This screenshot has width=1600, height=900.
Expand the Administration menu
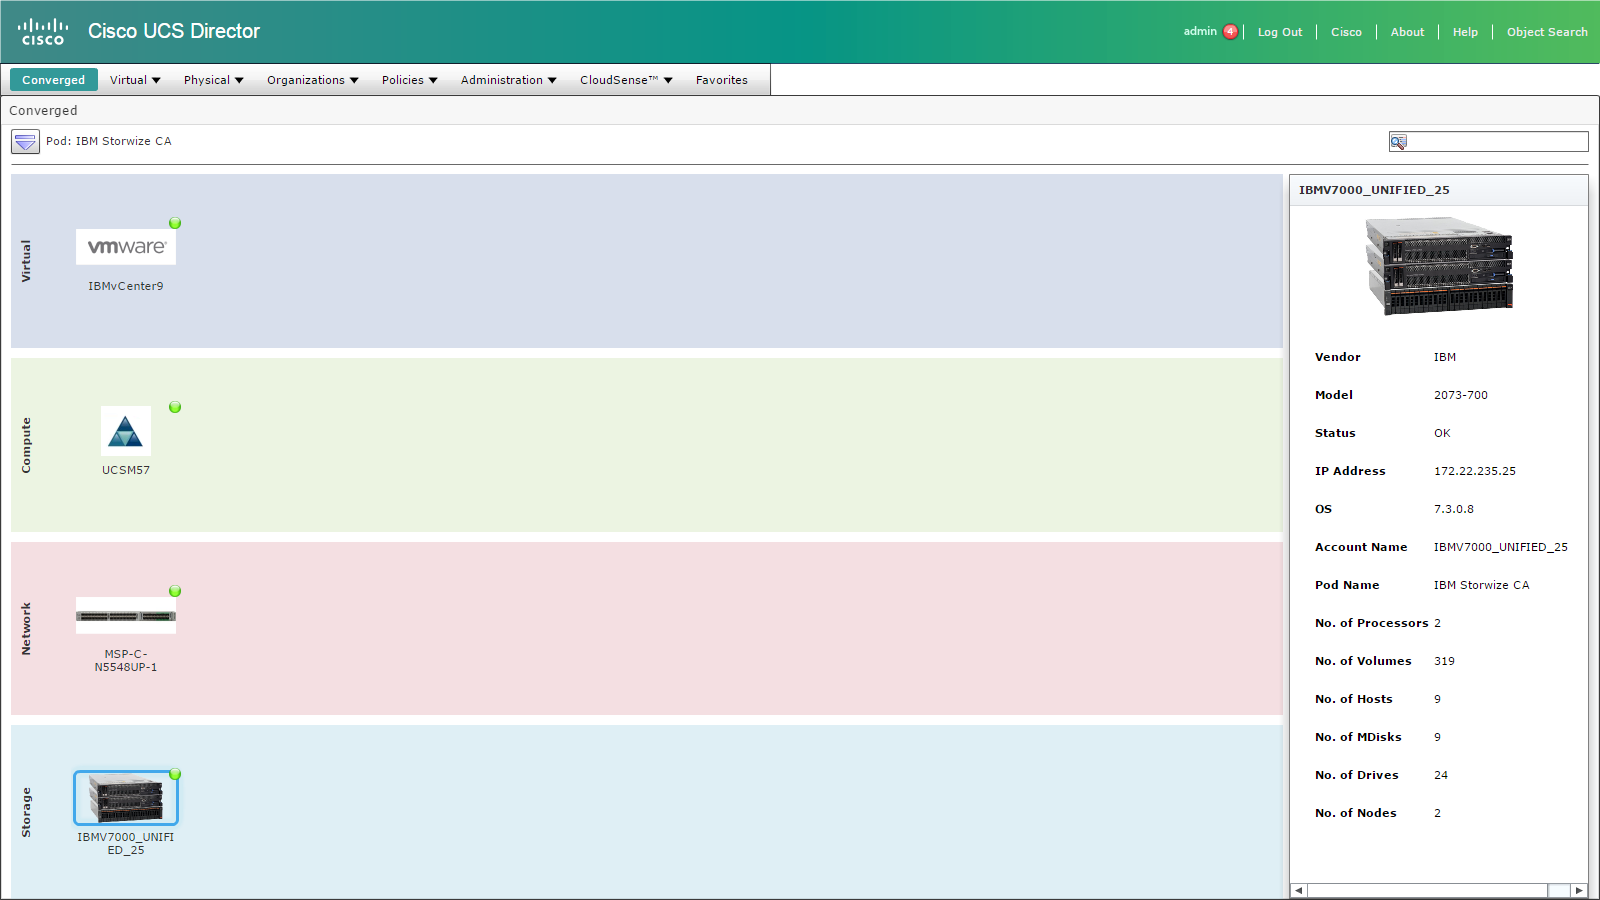[508, 80]
